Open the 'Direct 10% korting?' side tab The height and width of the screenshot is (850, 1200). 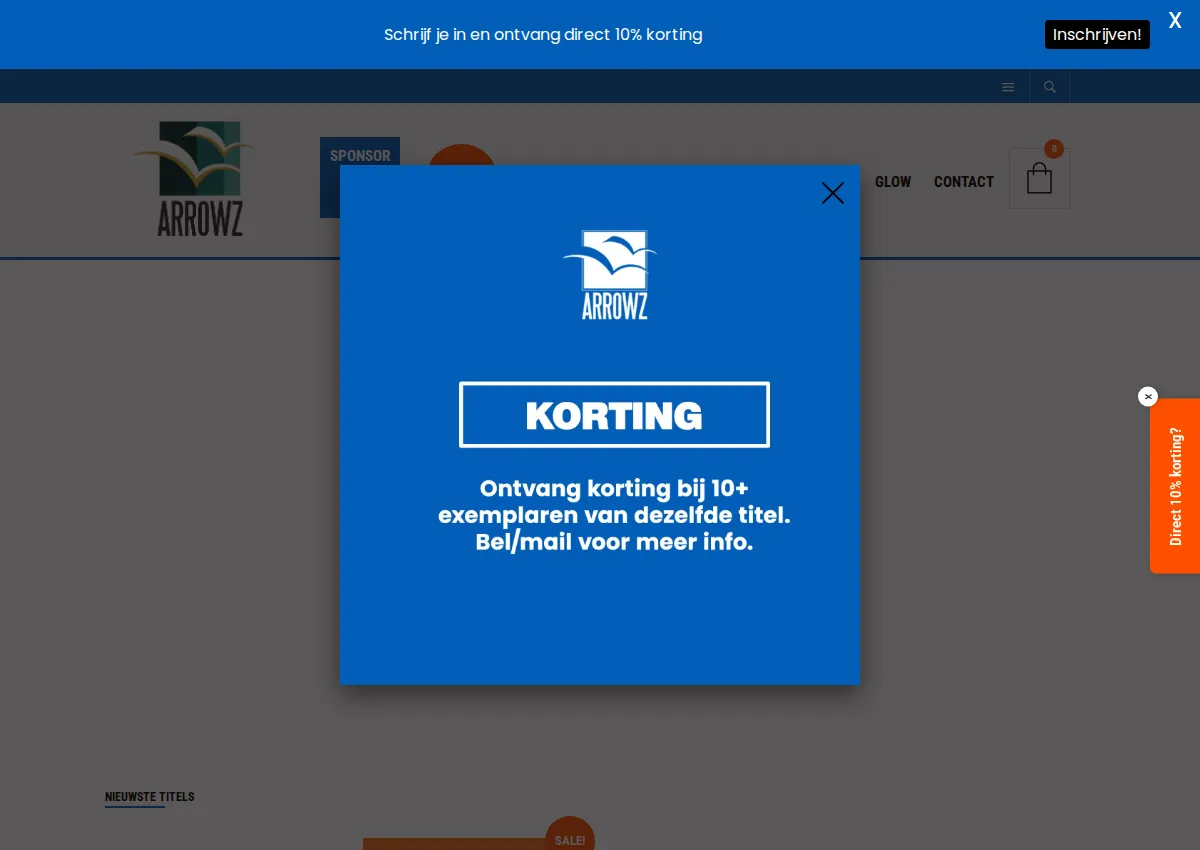[x=1175, y=486]
